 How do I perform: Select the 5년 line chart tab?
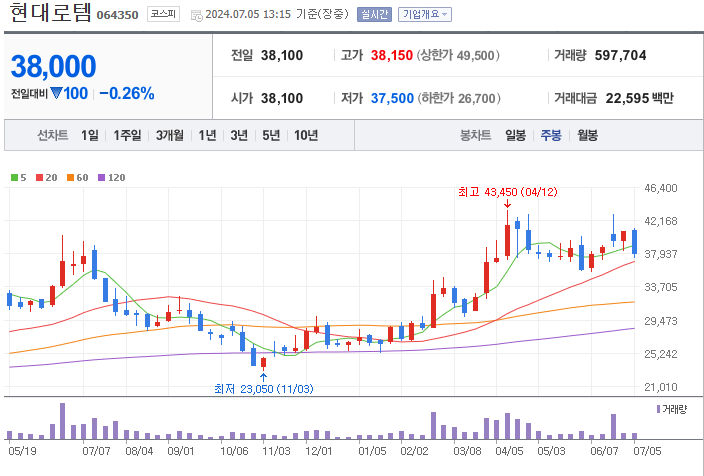[271, 135]
